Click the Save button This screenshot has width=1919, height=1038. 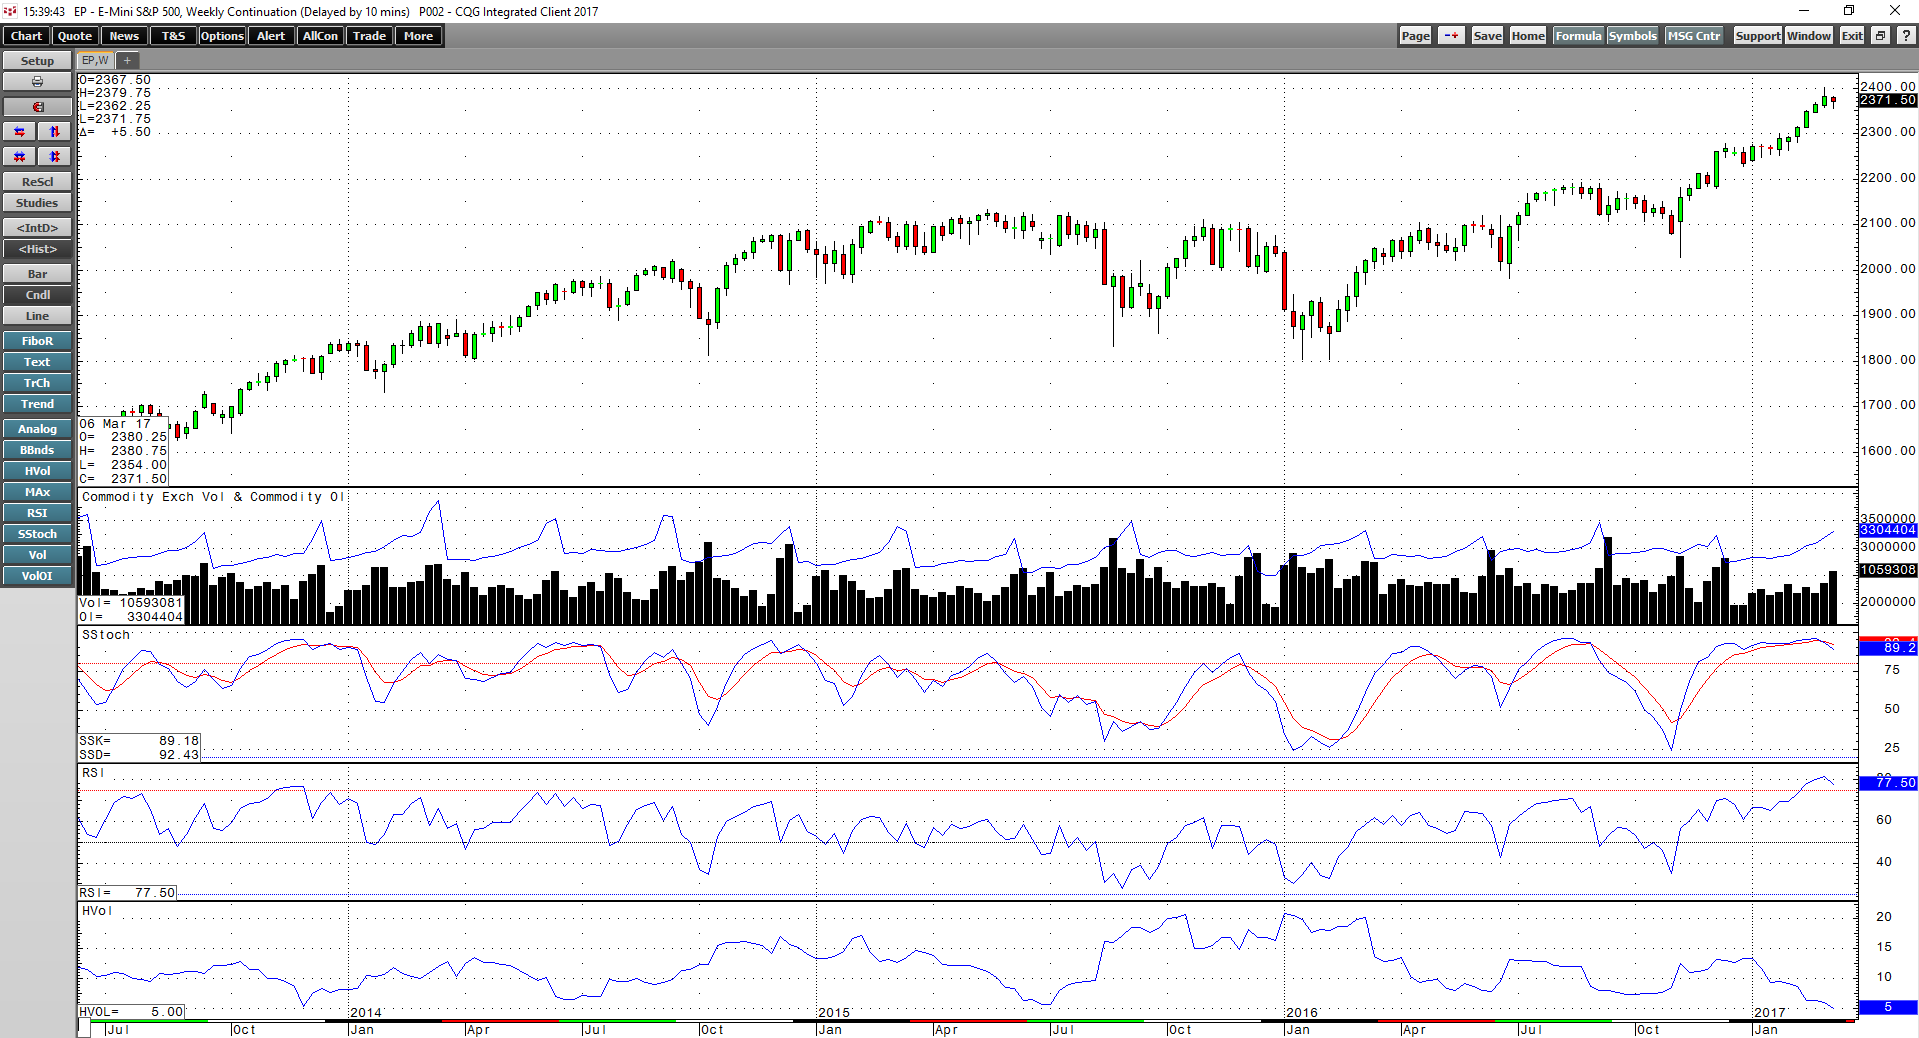(1487, 36)
